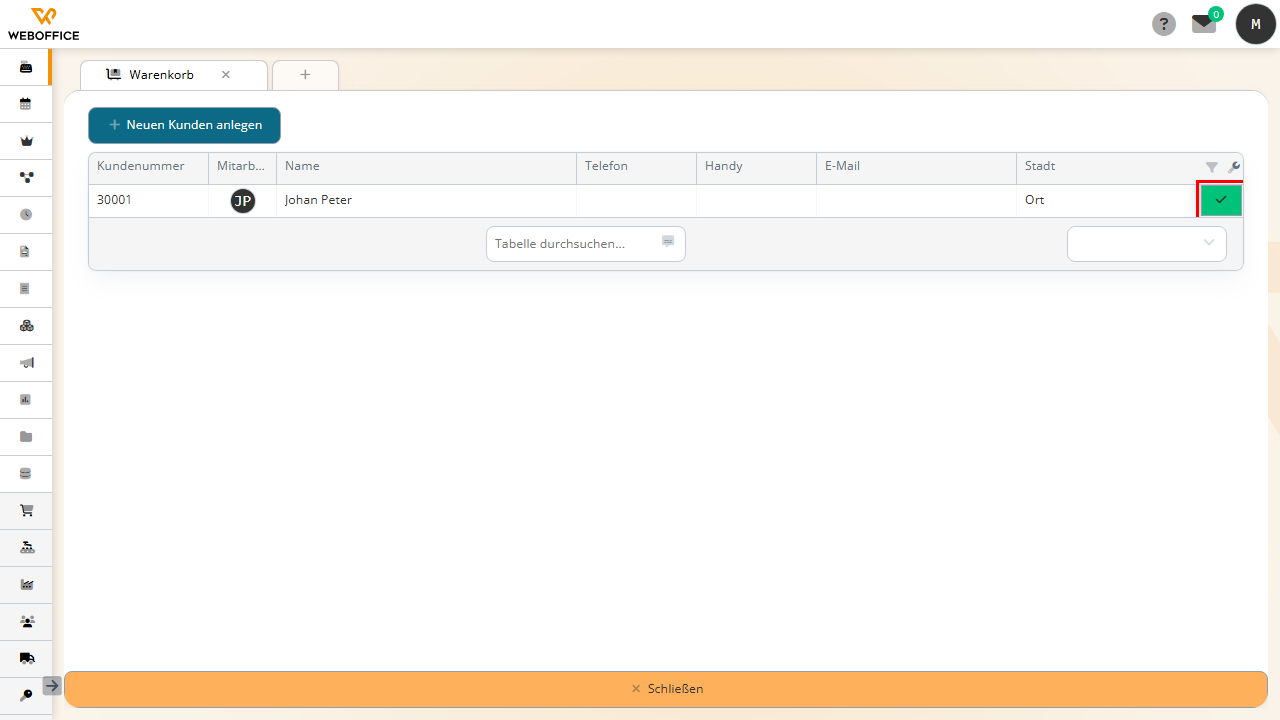Open the table settings wrench icon
The image size is (1280, 720).
(1233, 168)
